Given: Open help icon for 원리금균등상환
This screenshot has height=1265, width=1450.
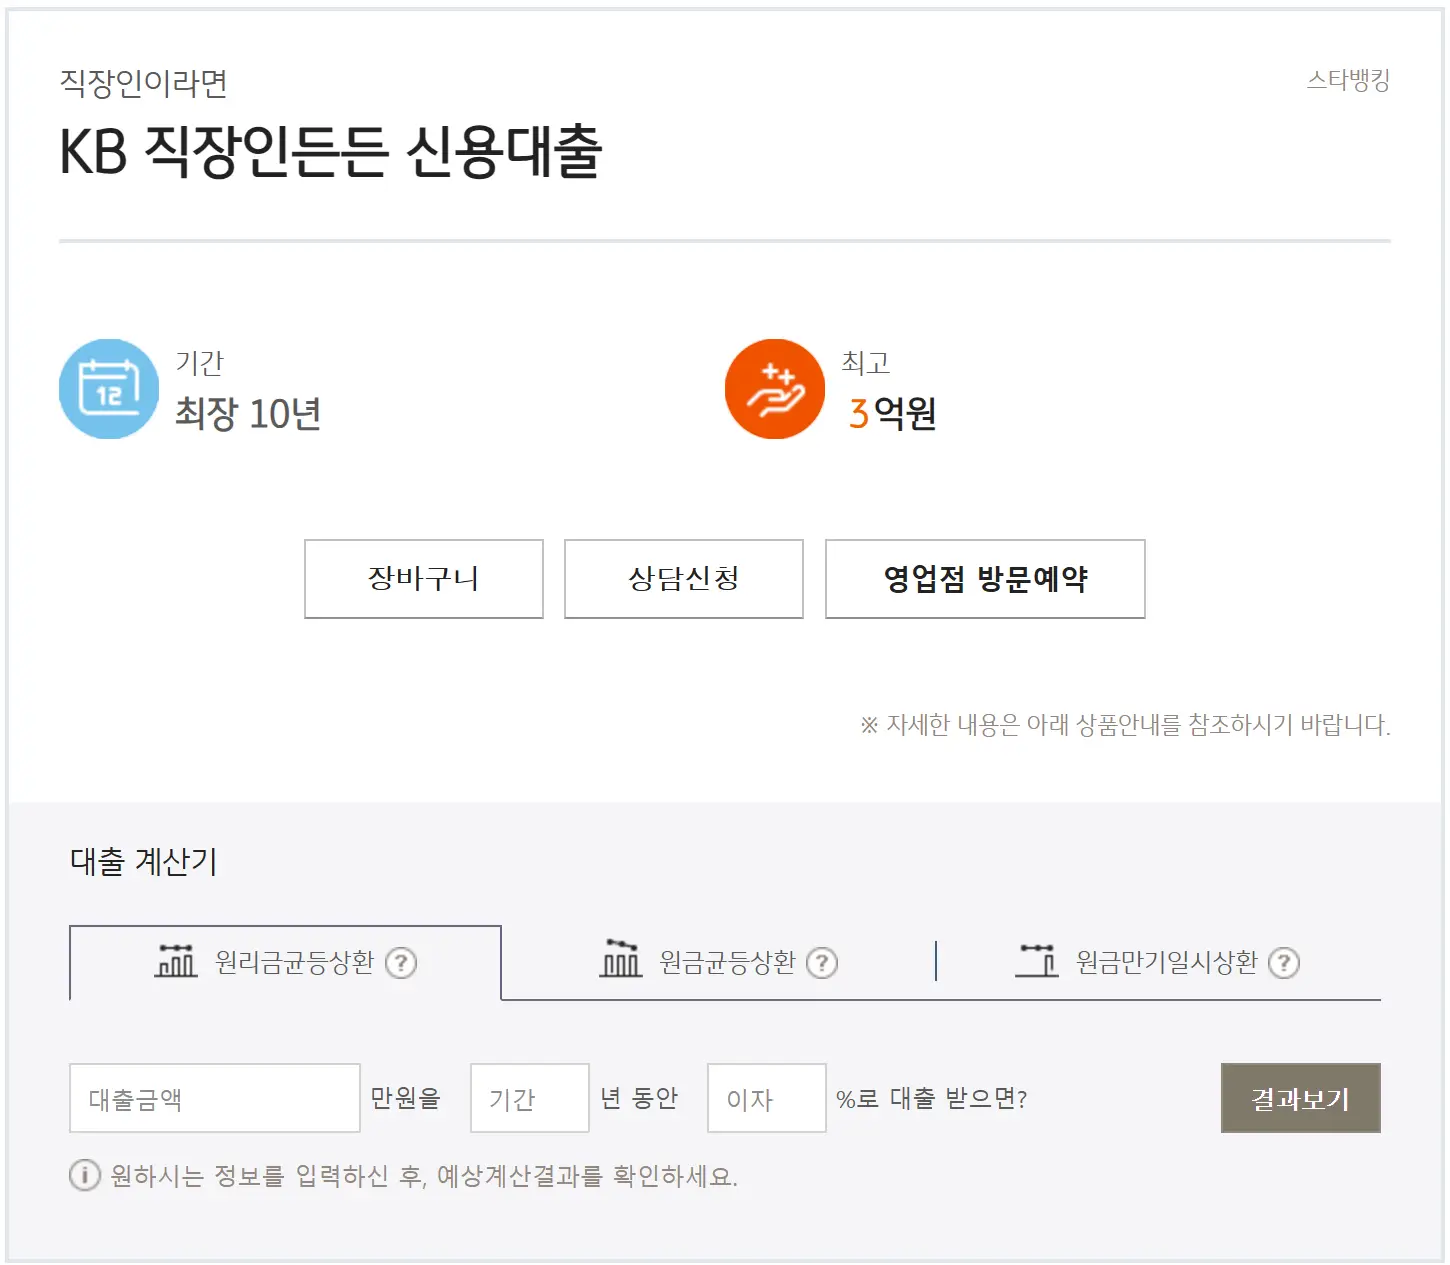Looking at the screenshot, I should (401, 963).
